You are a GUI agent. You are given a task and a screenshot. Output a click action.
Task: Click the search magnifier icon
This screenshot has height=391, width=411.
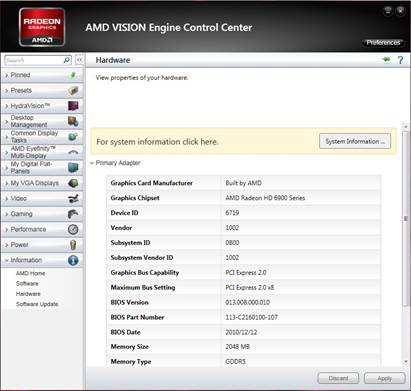[67, 60]
